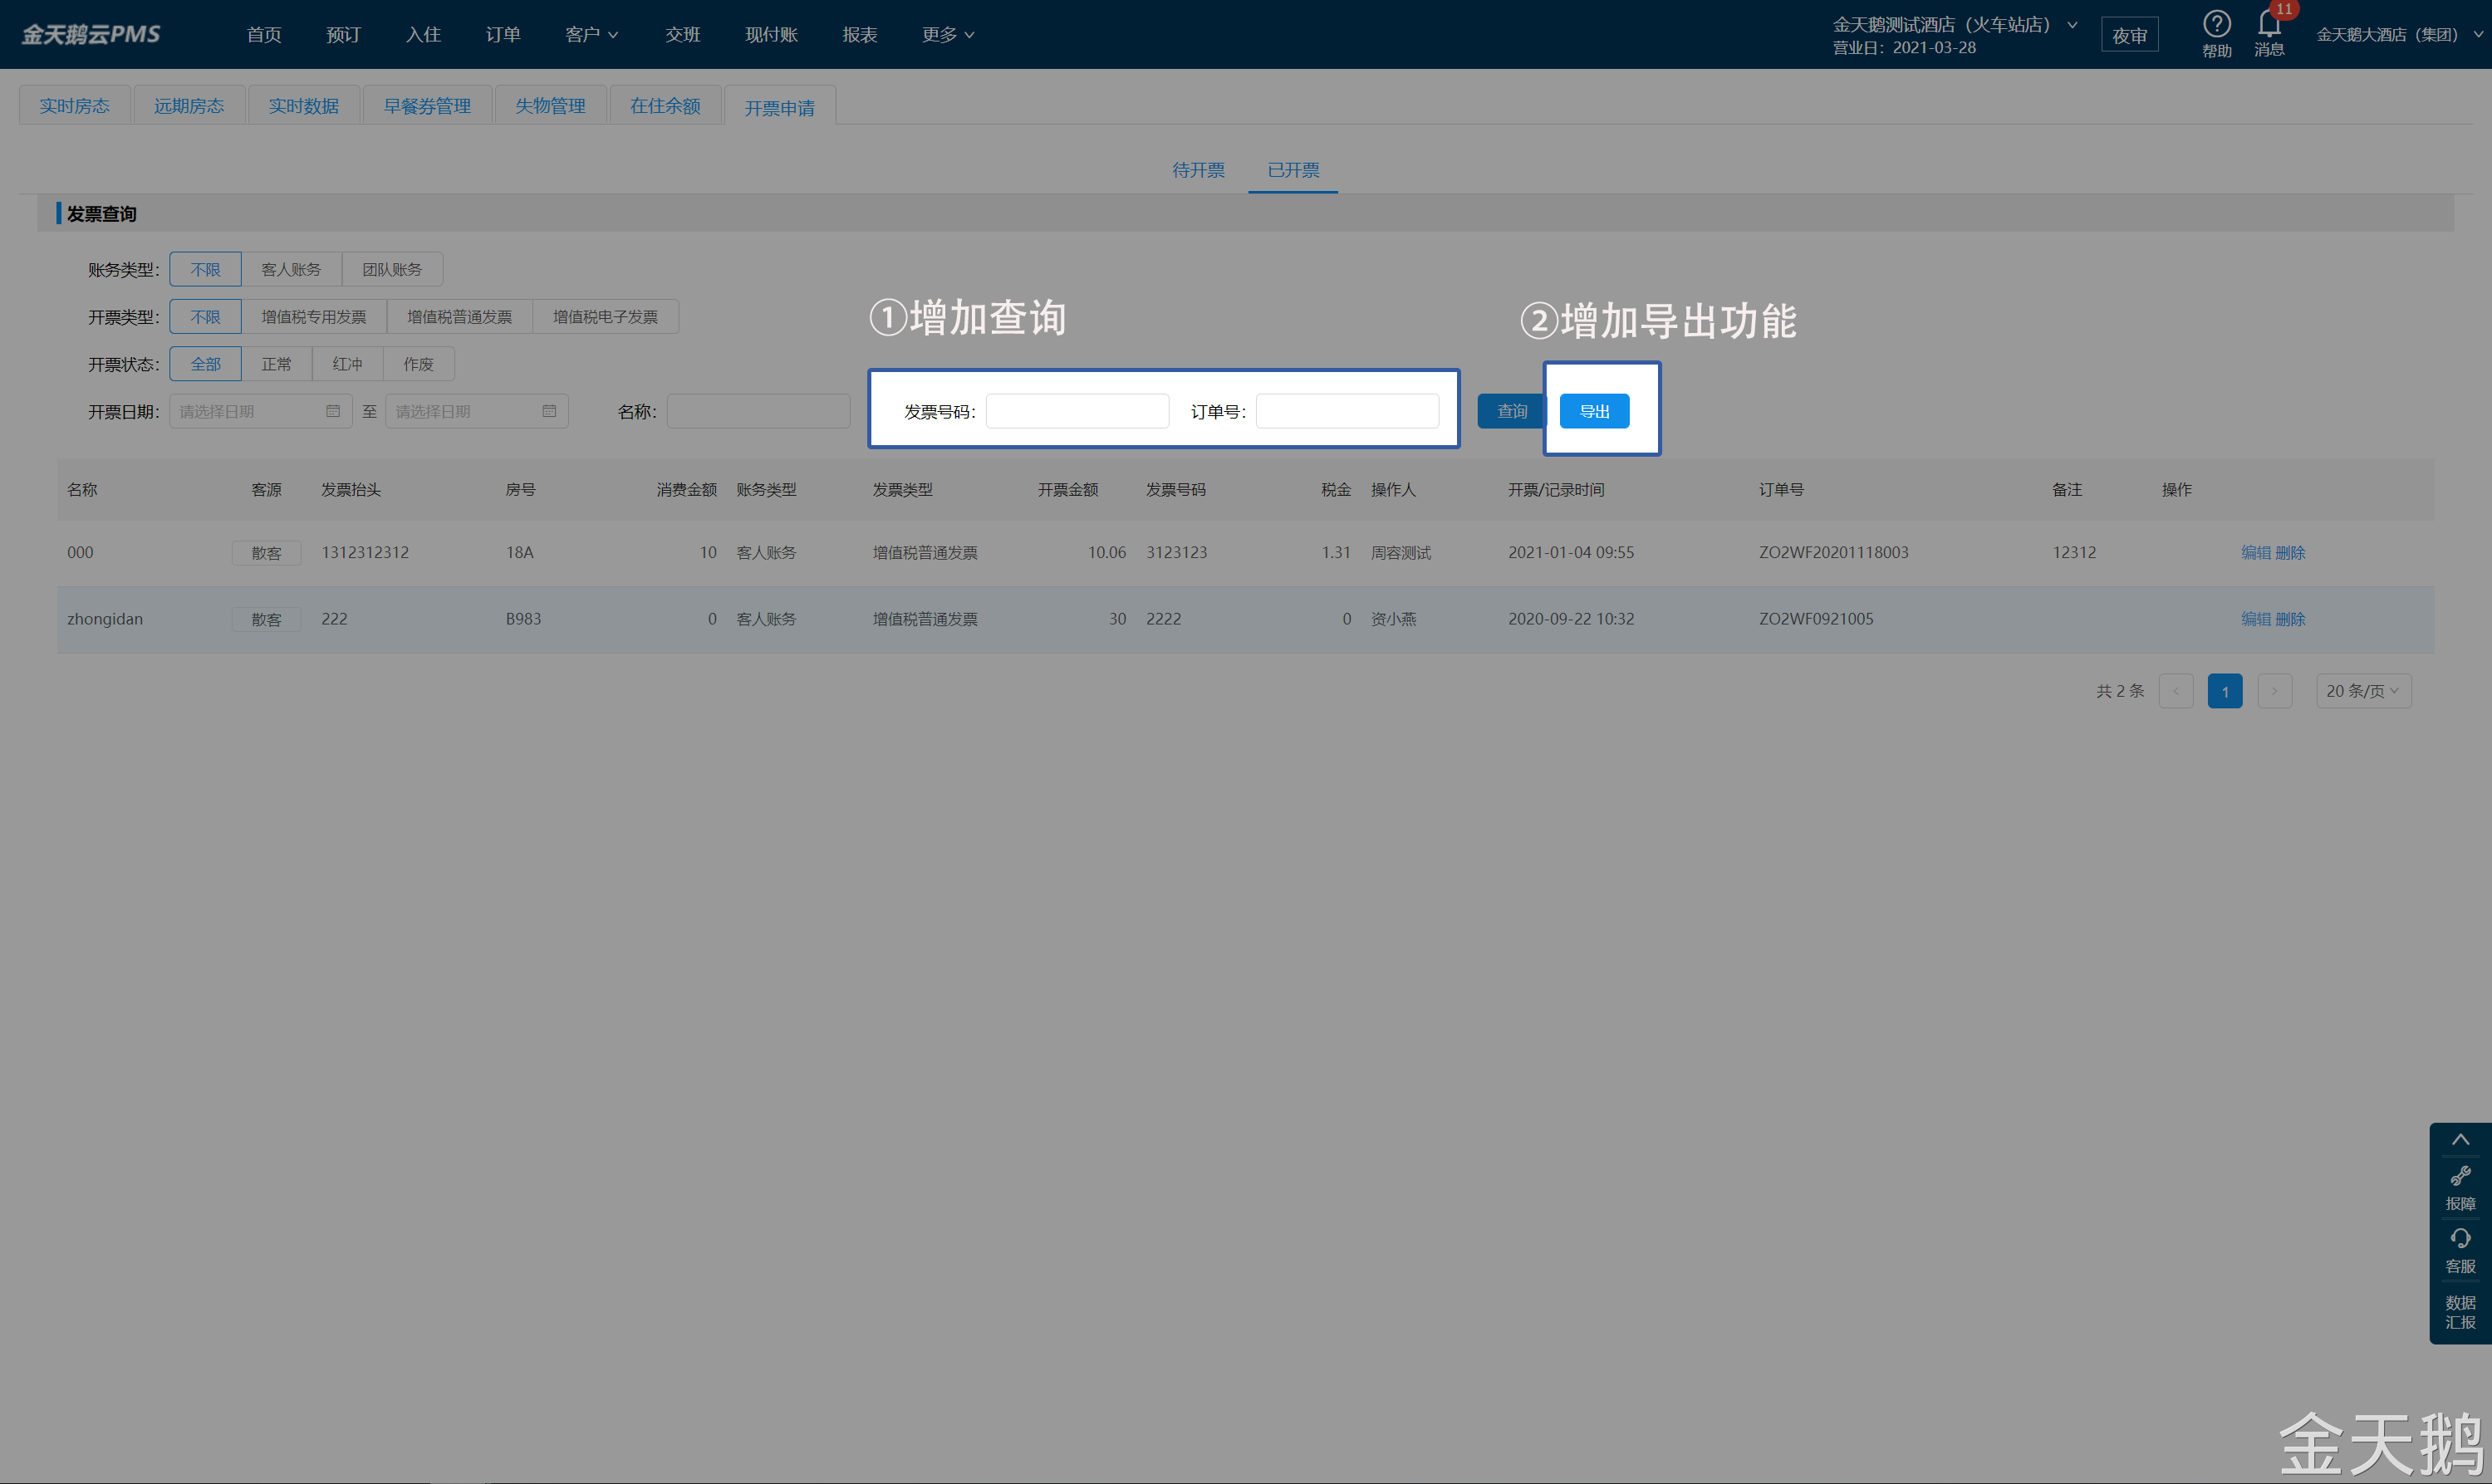2492x1484 pixels.
Task: Switch to 已开票 sub-tab
Action: coord(1293,170)
